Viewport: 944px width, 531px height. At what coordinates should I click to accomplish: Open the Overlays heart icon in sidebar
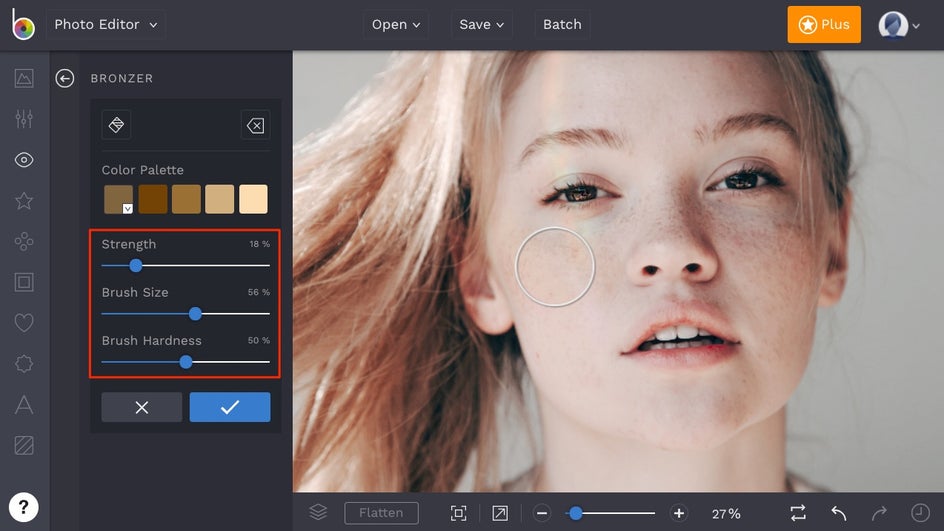coord(24,323)
